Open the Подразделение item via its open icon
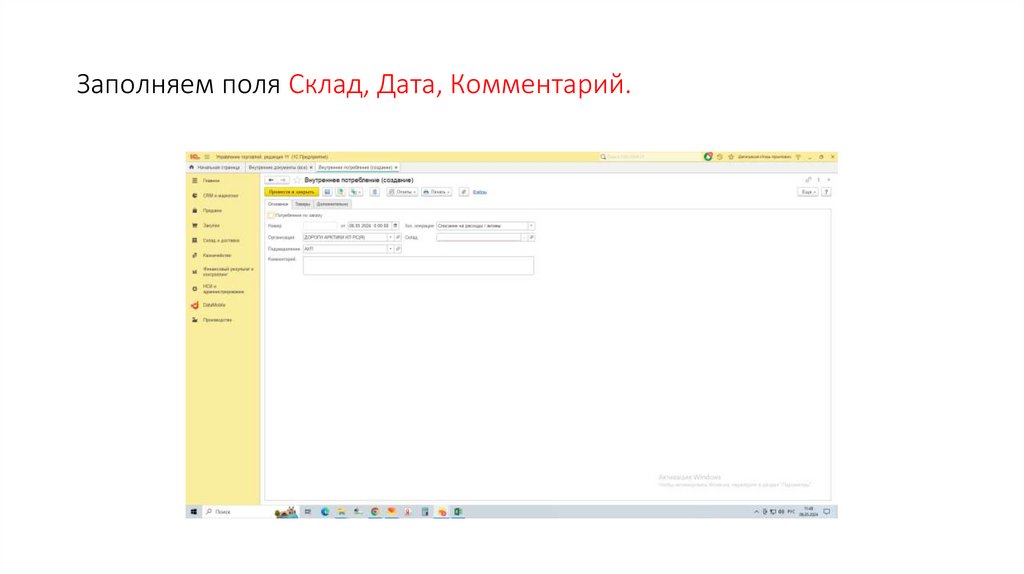 click(398, 249)
